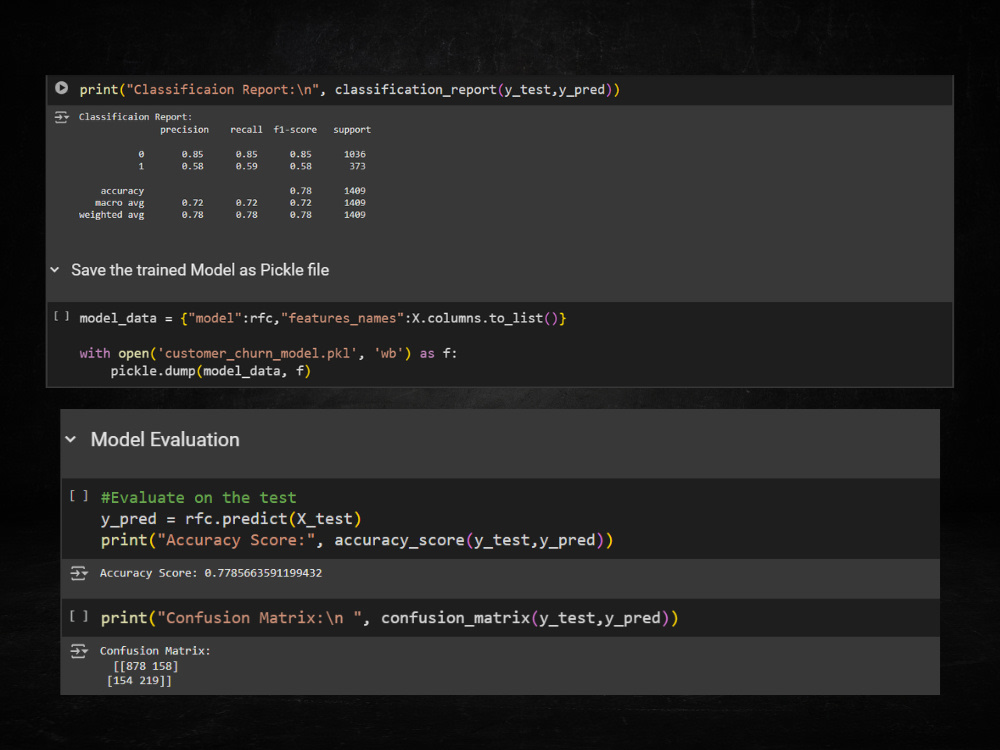This screenshot has height=750, width=1000.
Task: Click the 'weighted avg' row label
Action: click(x=112, y=215)
